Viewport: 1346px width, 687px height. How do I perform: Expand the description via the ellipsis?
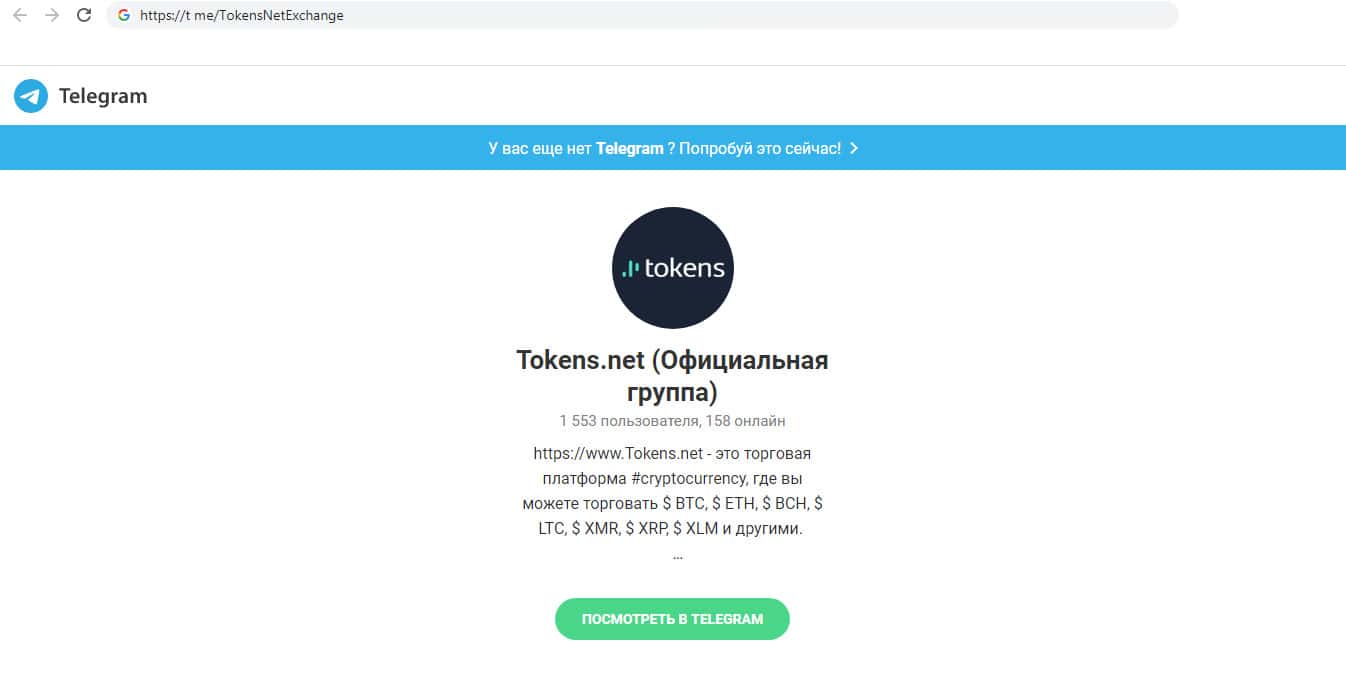[677, 554]
